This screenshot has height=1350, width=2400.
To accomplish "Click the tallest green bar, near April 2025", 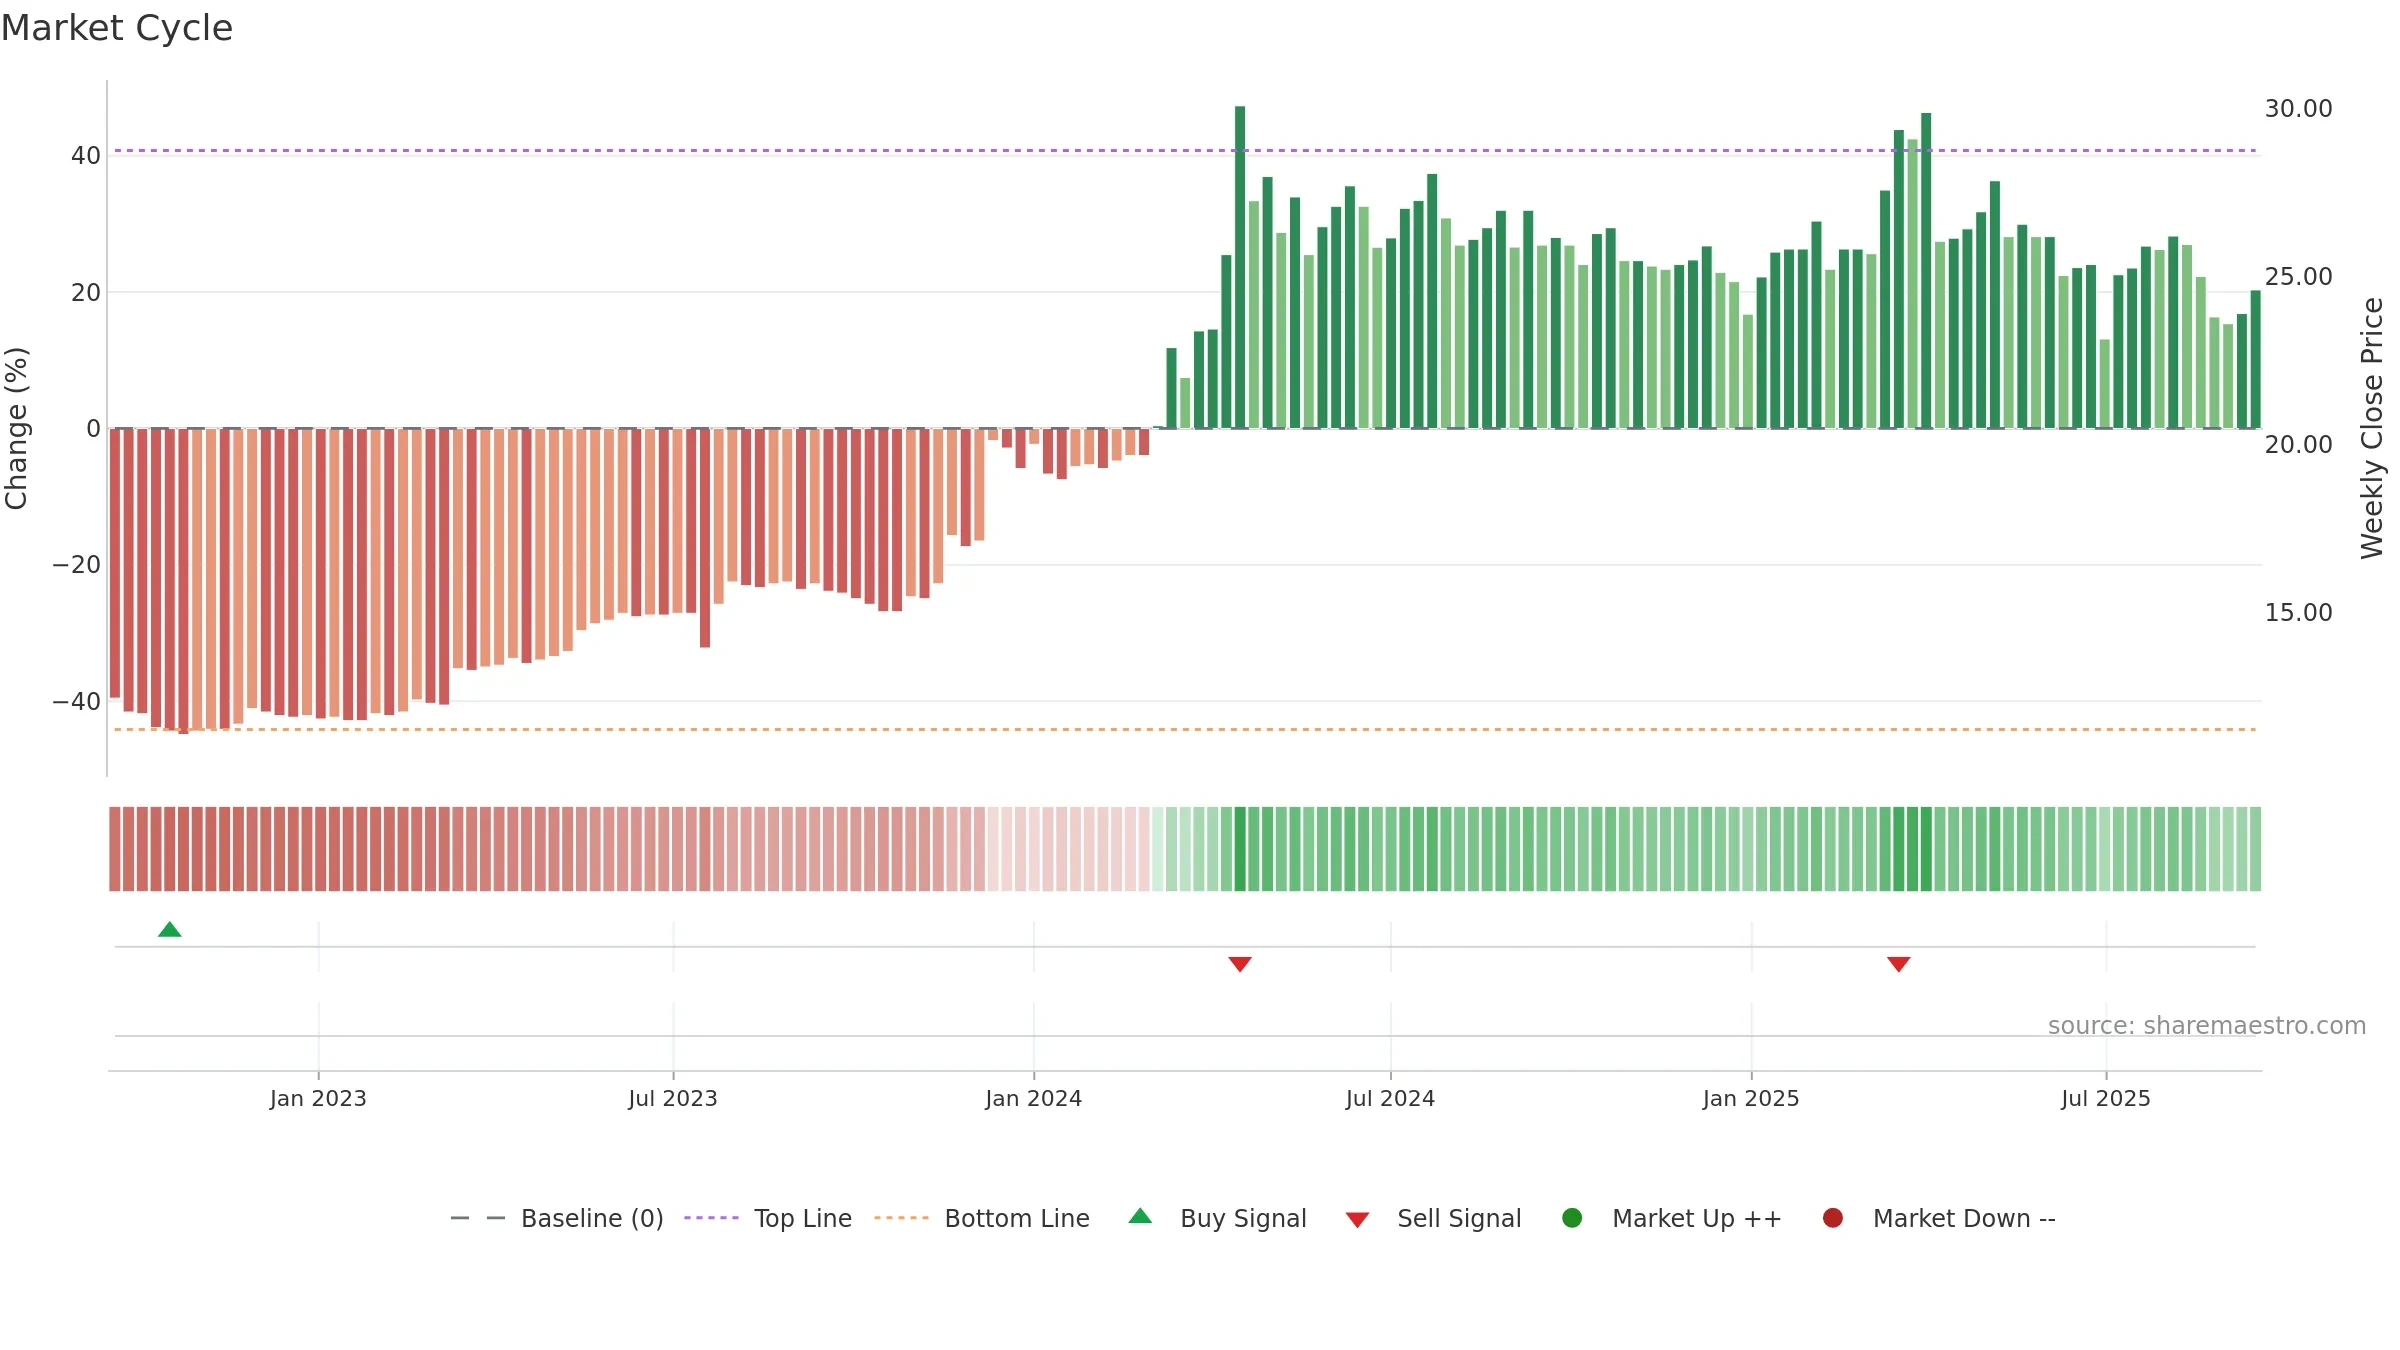I will point(1926,270).
